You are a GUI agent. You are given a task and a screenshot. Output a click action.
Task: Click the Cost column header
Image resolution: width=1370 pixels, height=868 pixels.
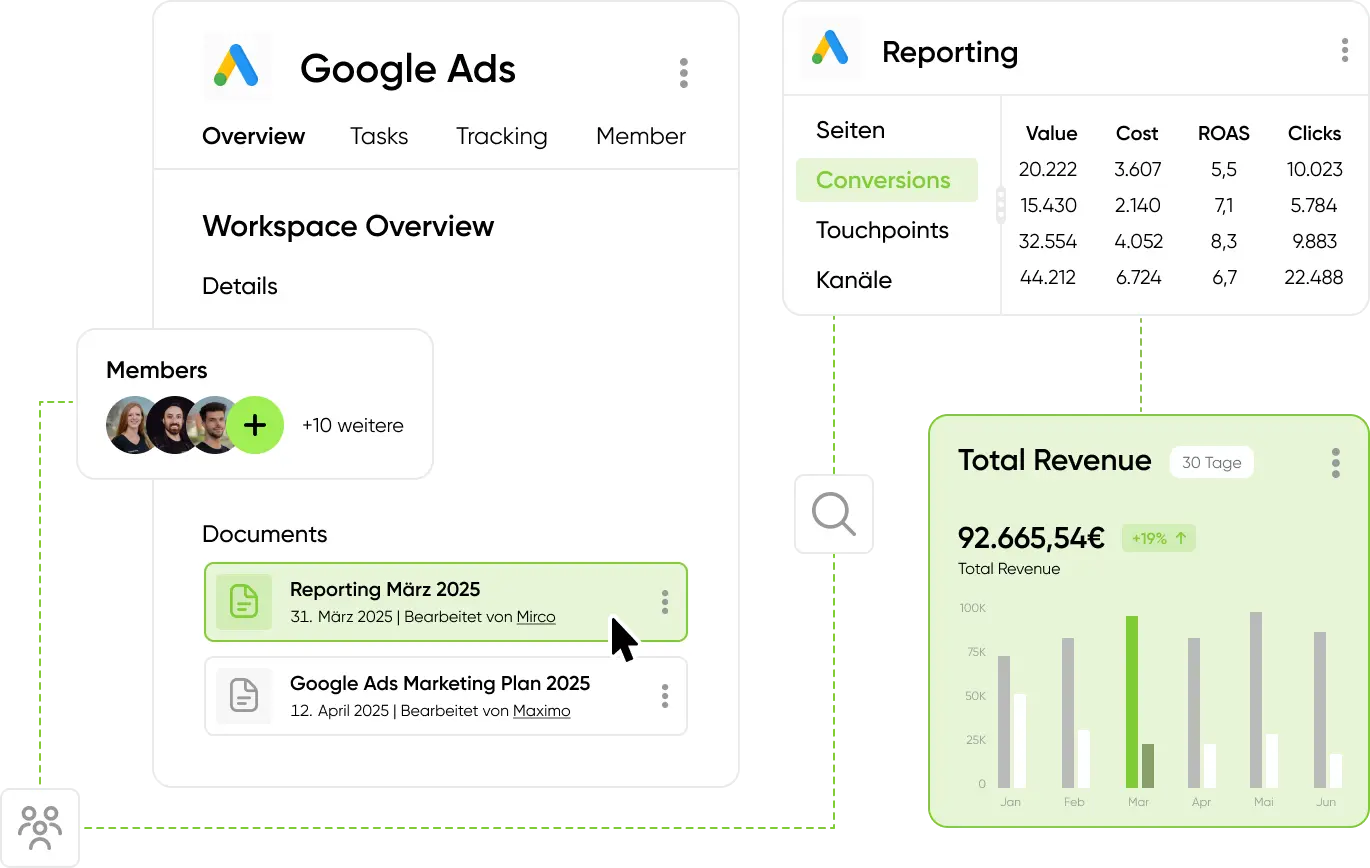(1137, 133)
